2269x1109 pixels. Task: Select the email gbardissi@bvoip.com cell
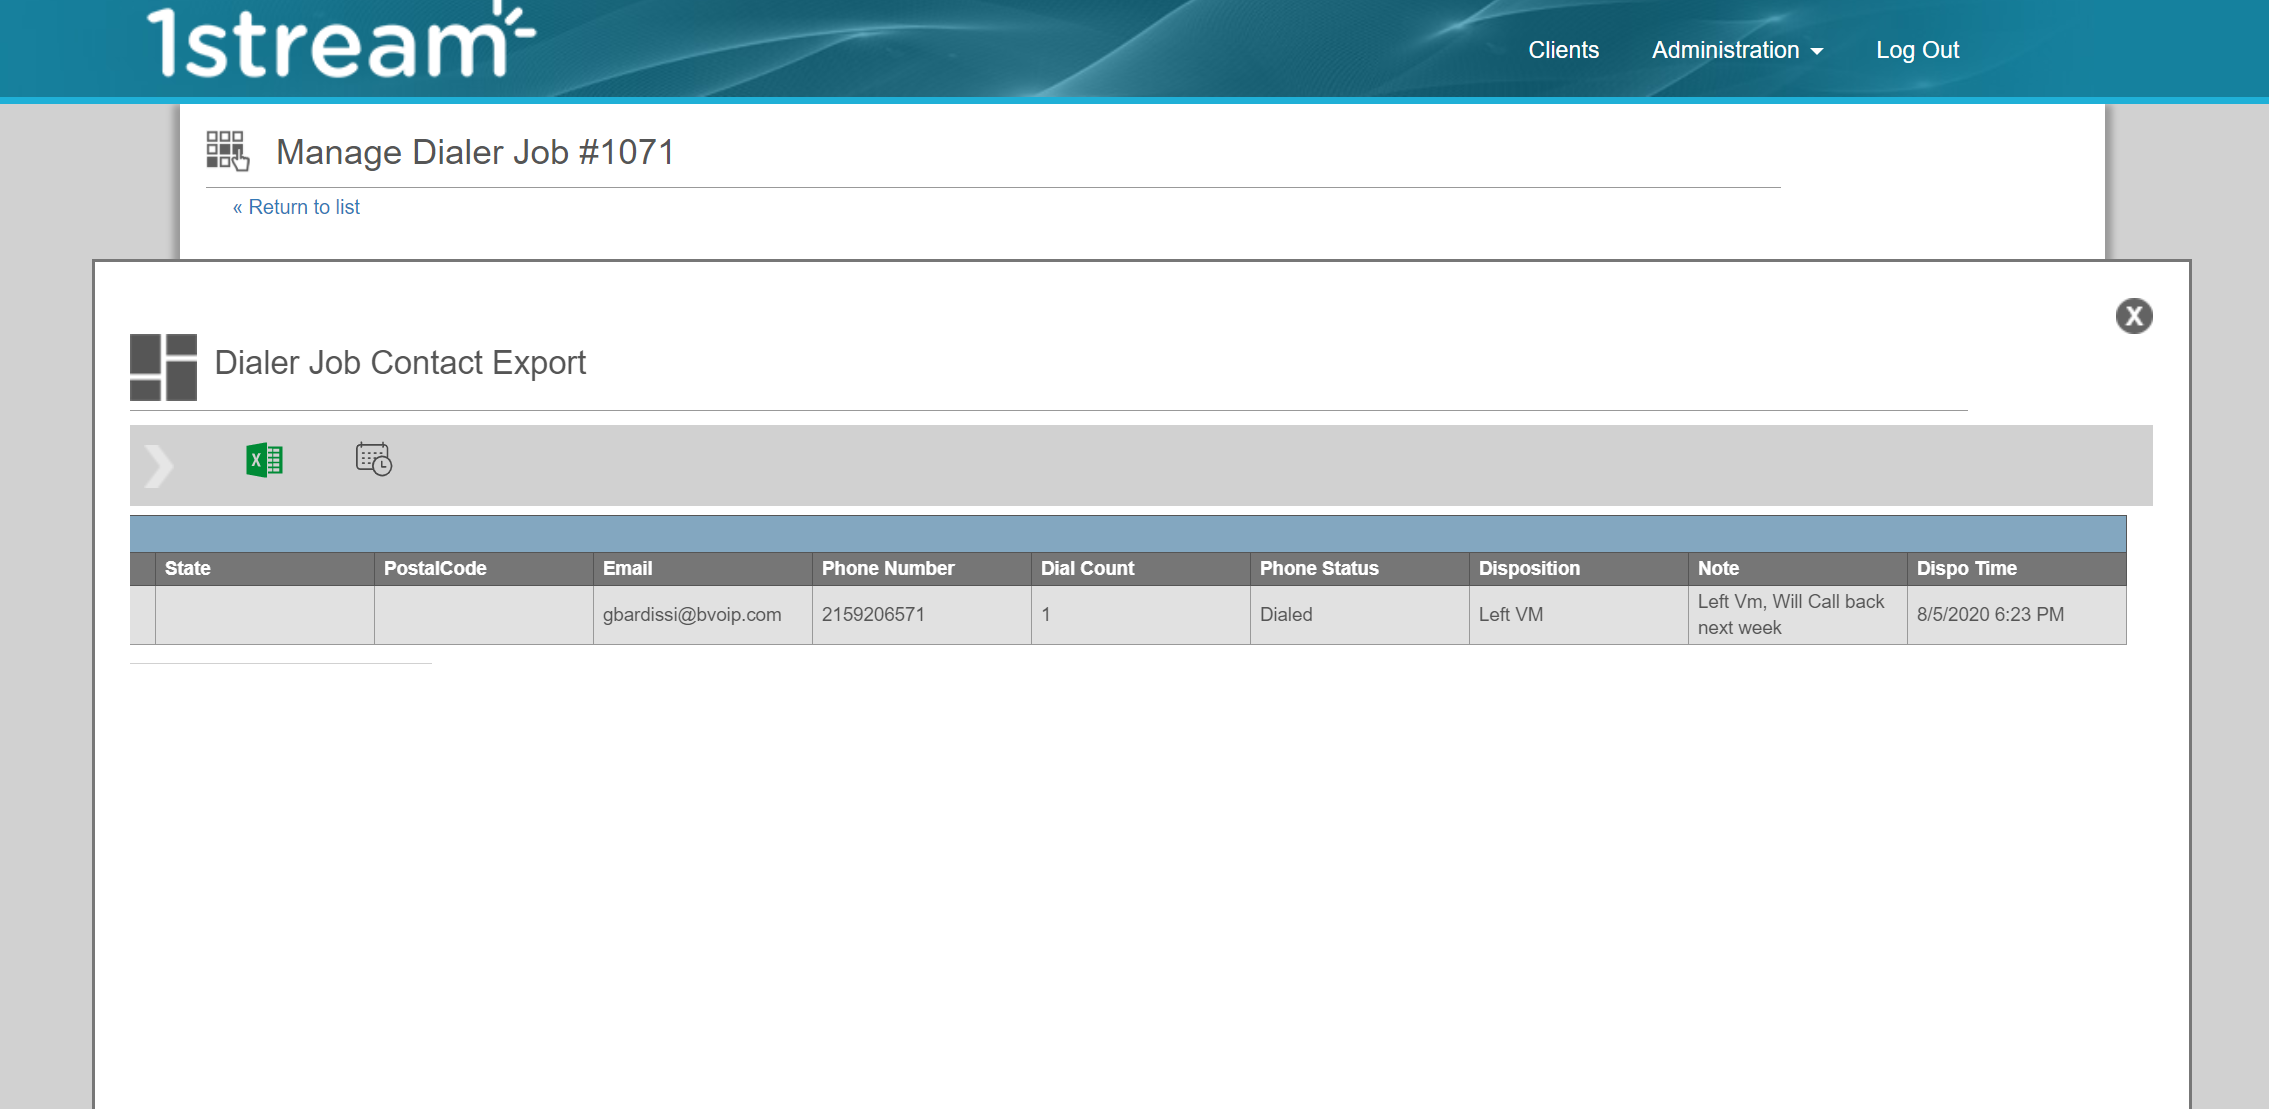[703, 615]
